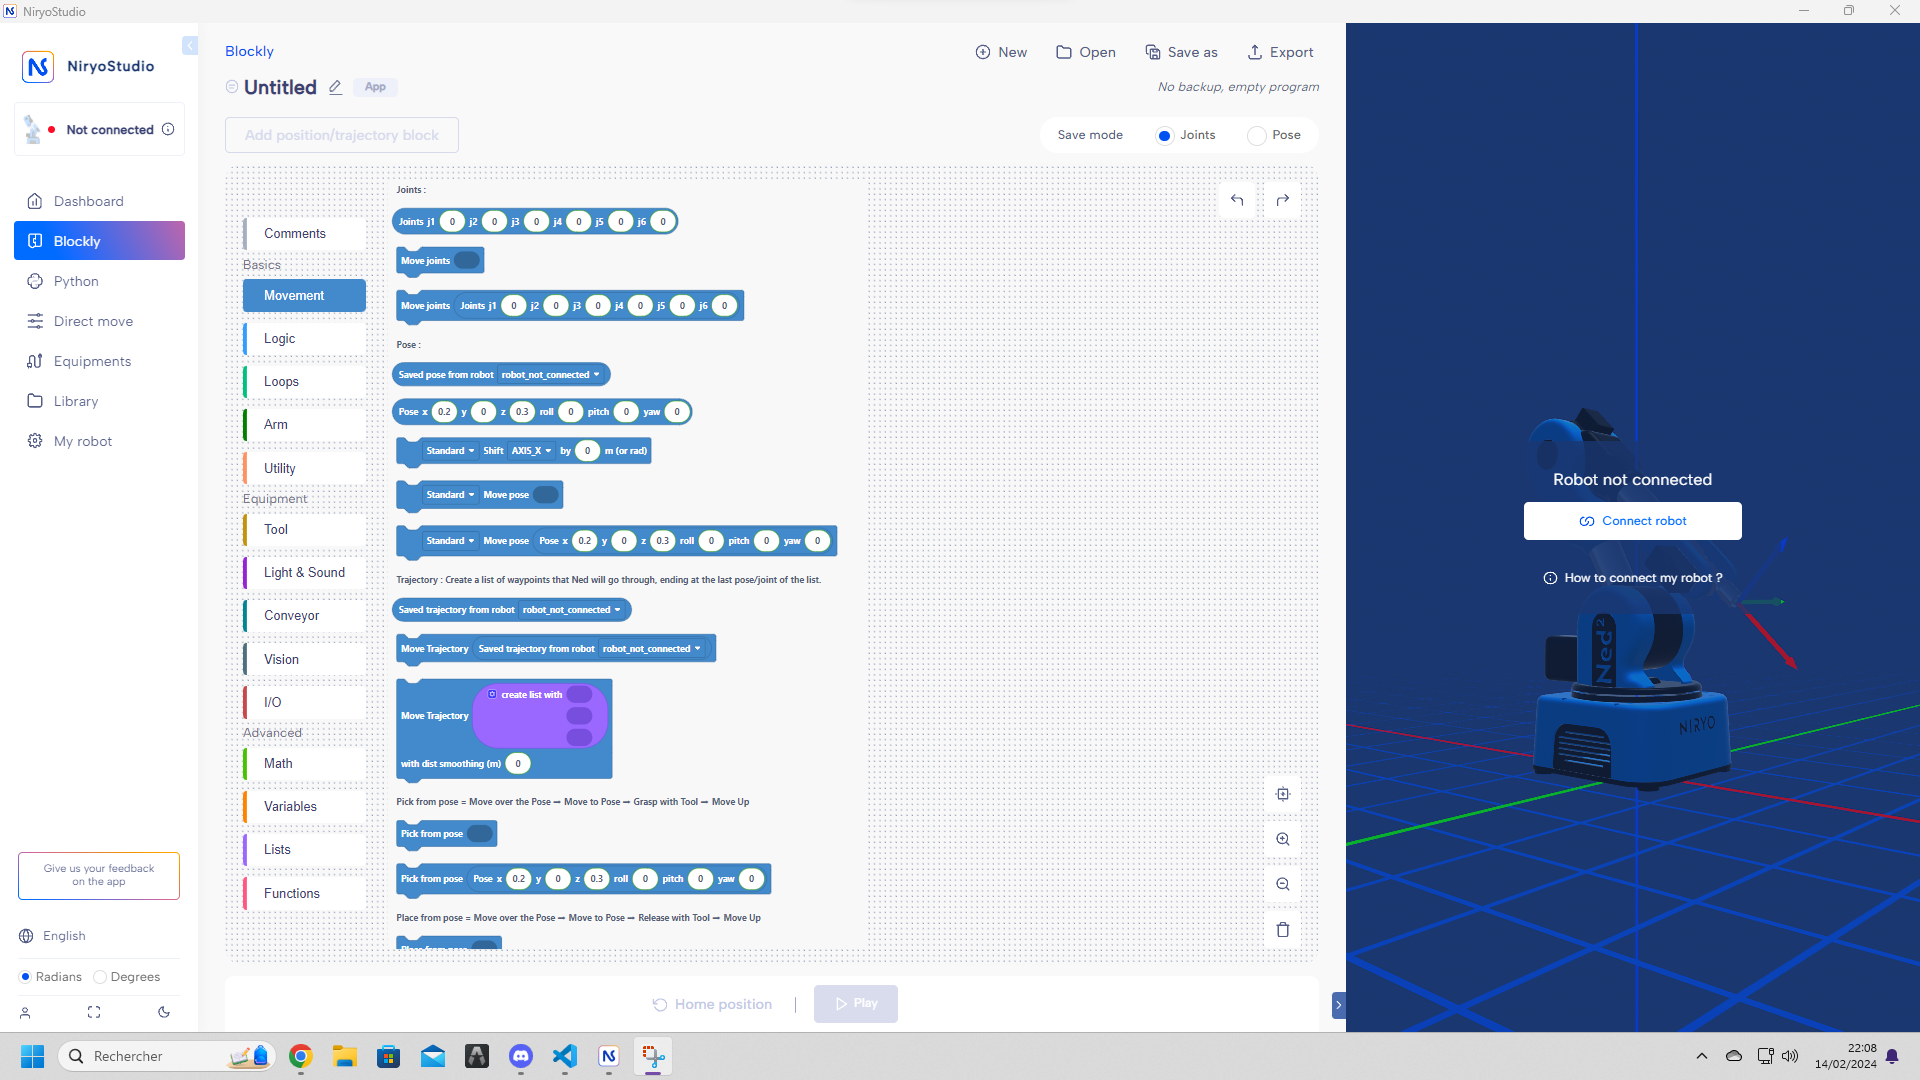
Task: Select Pose save mode
Action: [1257, 136]
